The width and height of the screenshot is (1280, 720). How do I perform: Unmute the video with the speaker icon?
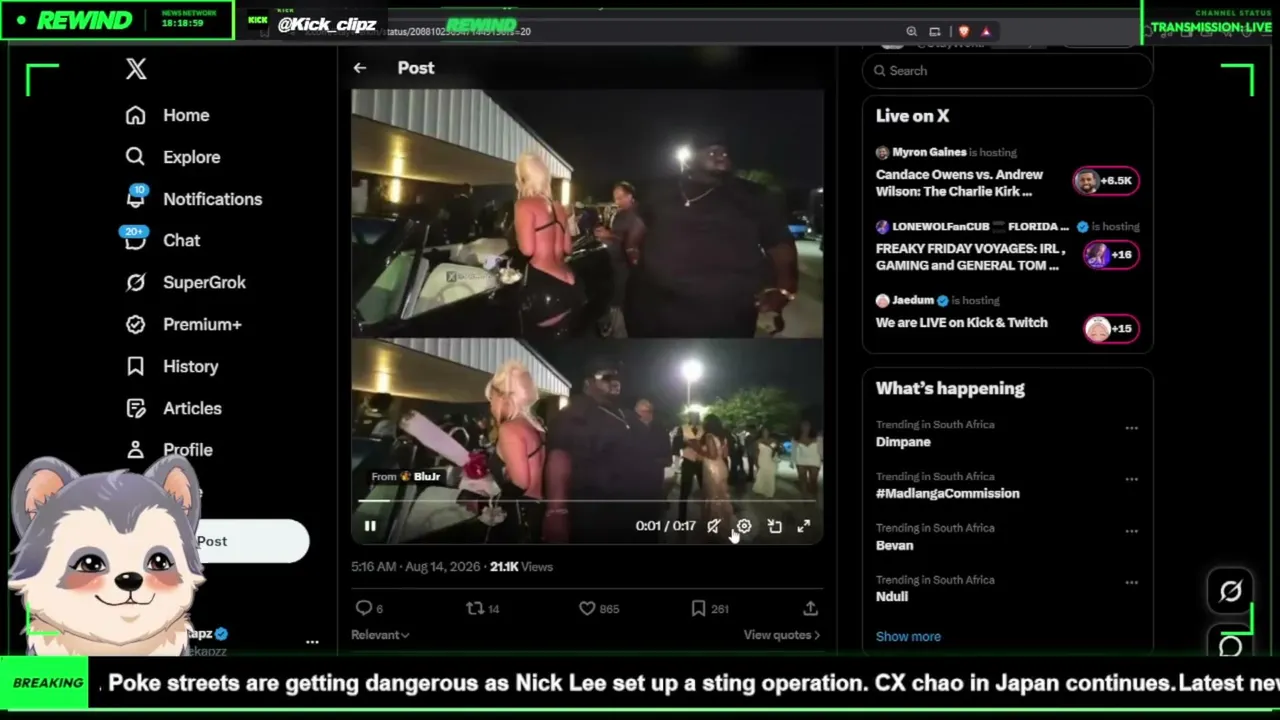[713, 526]
